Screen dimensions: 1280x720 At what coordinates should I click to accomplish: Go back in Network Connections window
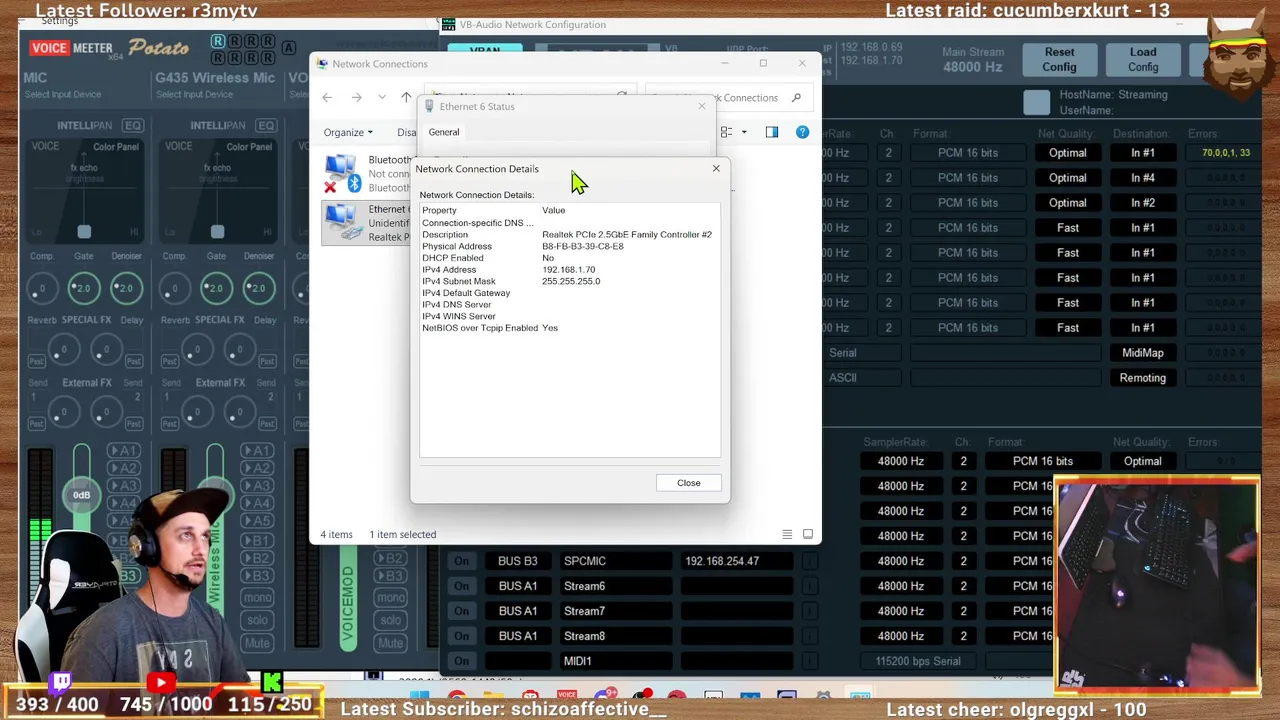coord(327,97)
